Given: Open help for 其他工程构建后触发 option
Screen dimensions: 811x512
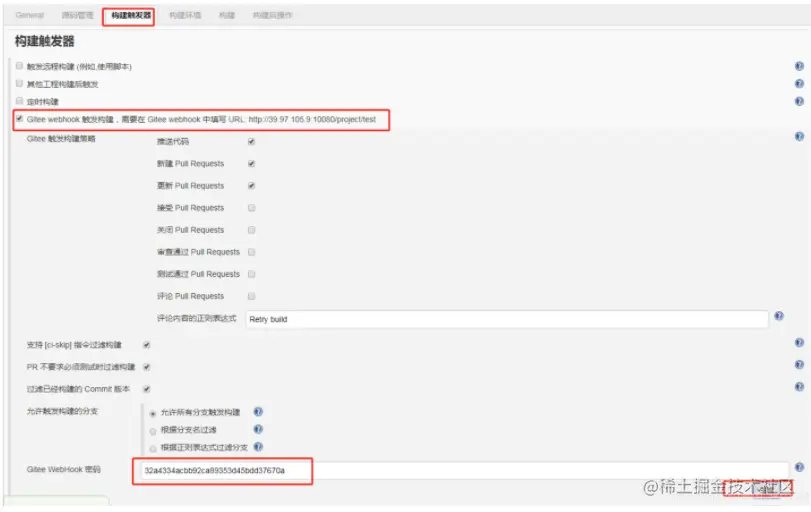Looking at the screenshot, I should 799,84.
